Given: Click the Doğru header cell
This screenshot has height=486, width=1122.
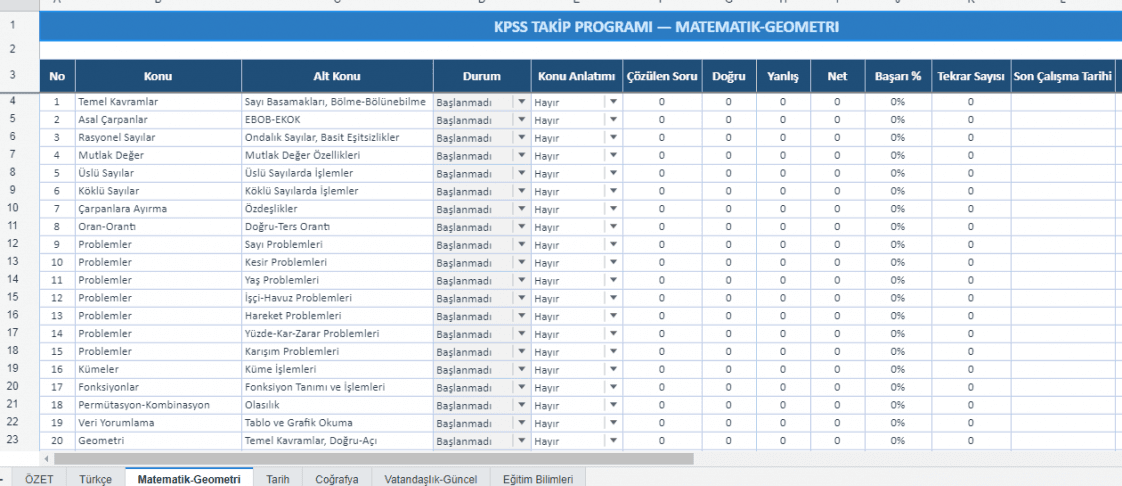Looking at the screenshot, I should [728, 77].
